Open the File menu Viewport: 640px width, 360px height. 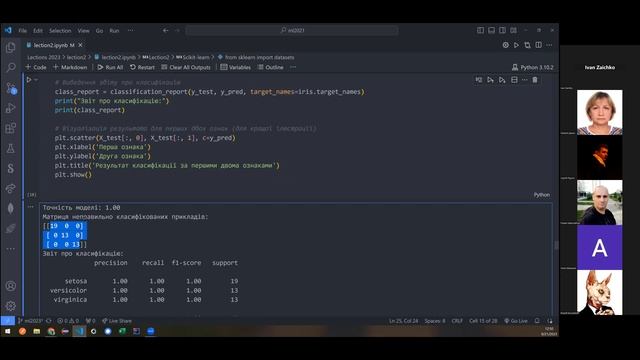[x=22, y=31]
